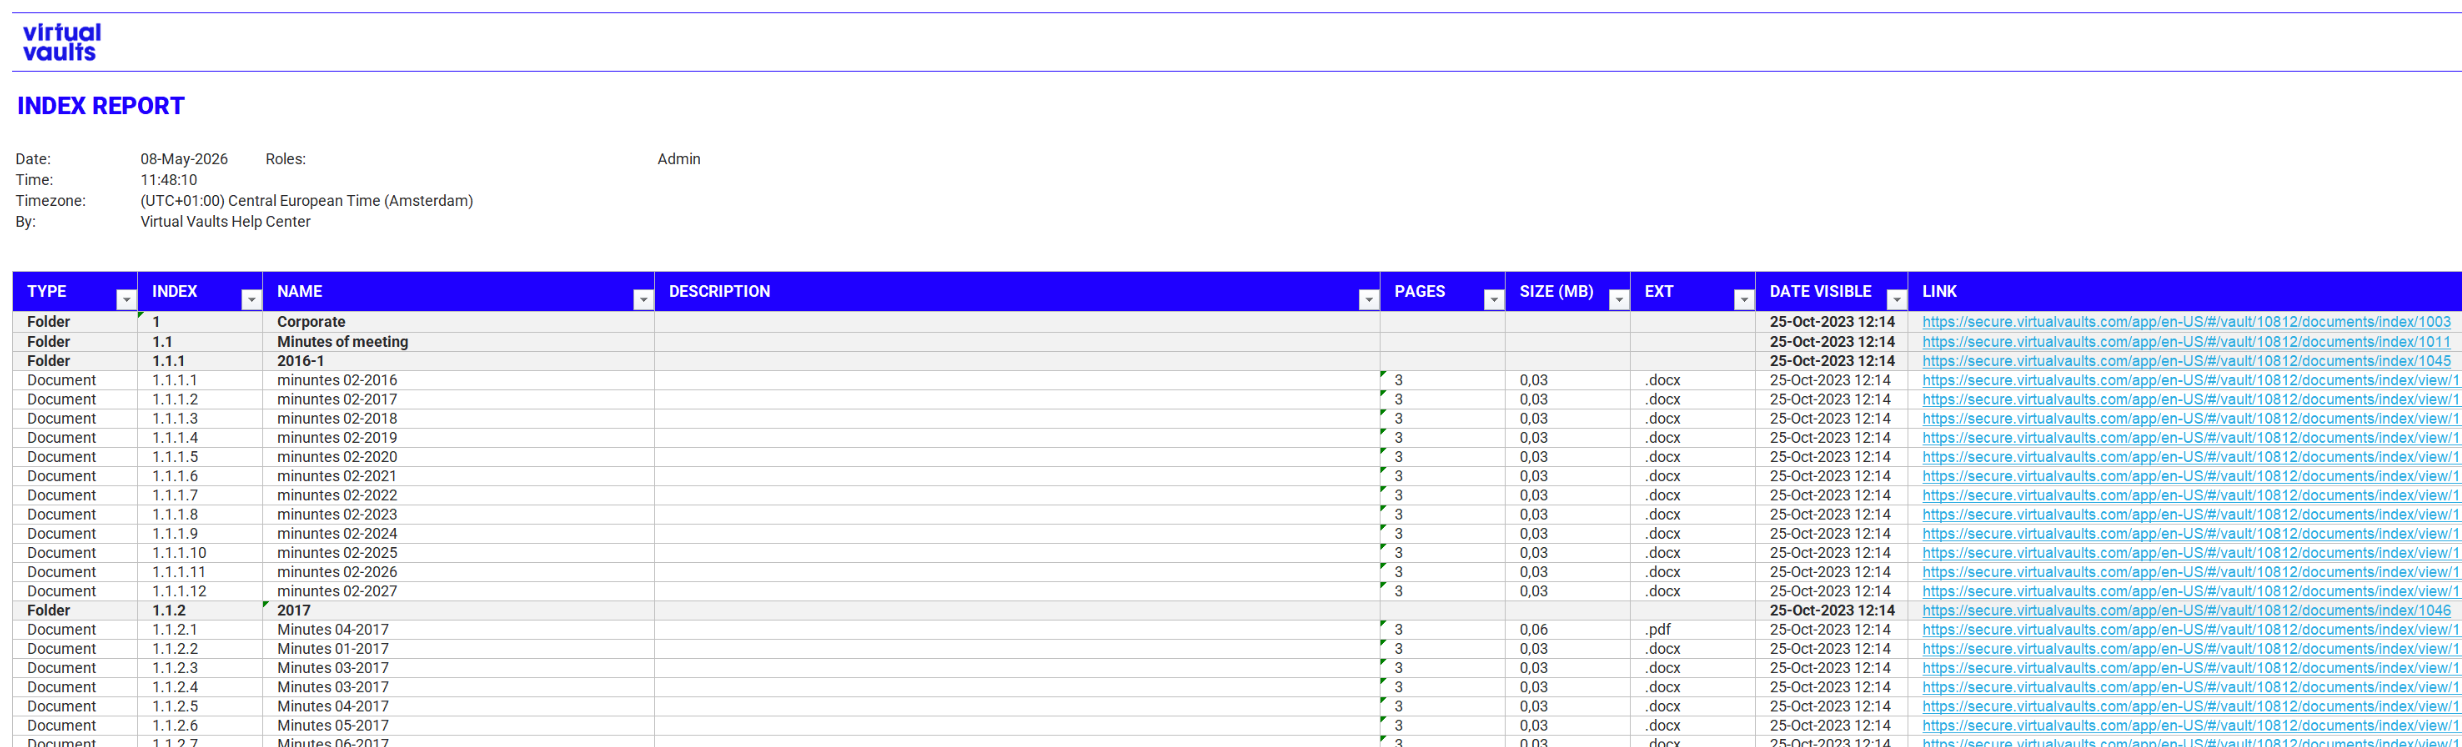Open the link for Minutes 05-2017

(2190, 725)
